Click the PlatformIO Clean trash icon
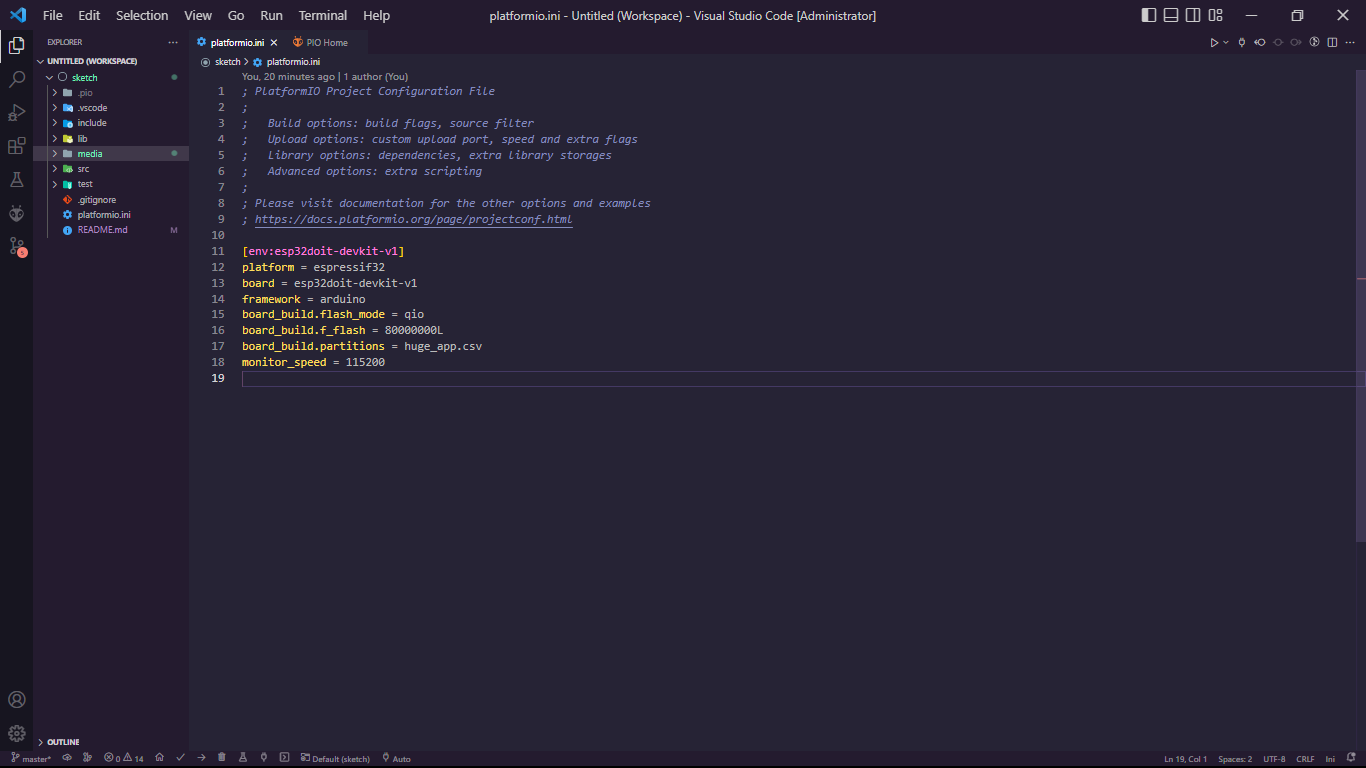 222,758
